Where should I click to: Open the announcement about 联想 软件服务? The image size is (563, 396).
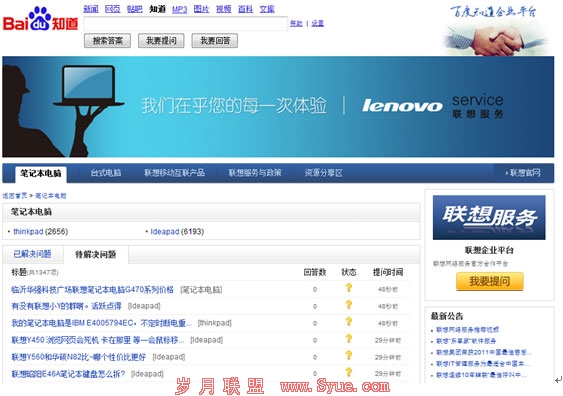(x=466, y=341)
